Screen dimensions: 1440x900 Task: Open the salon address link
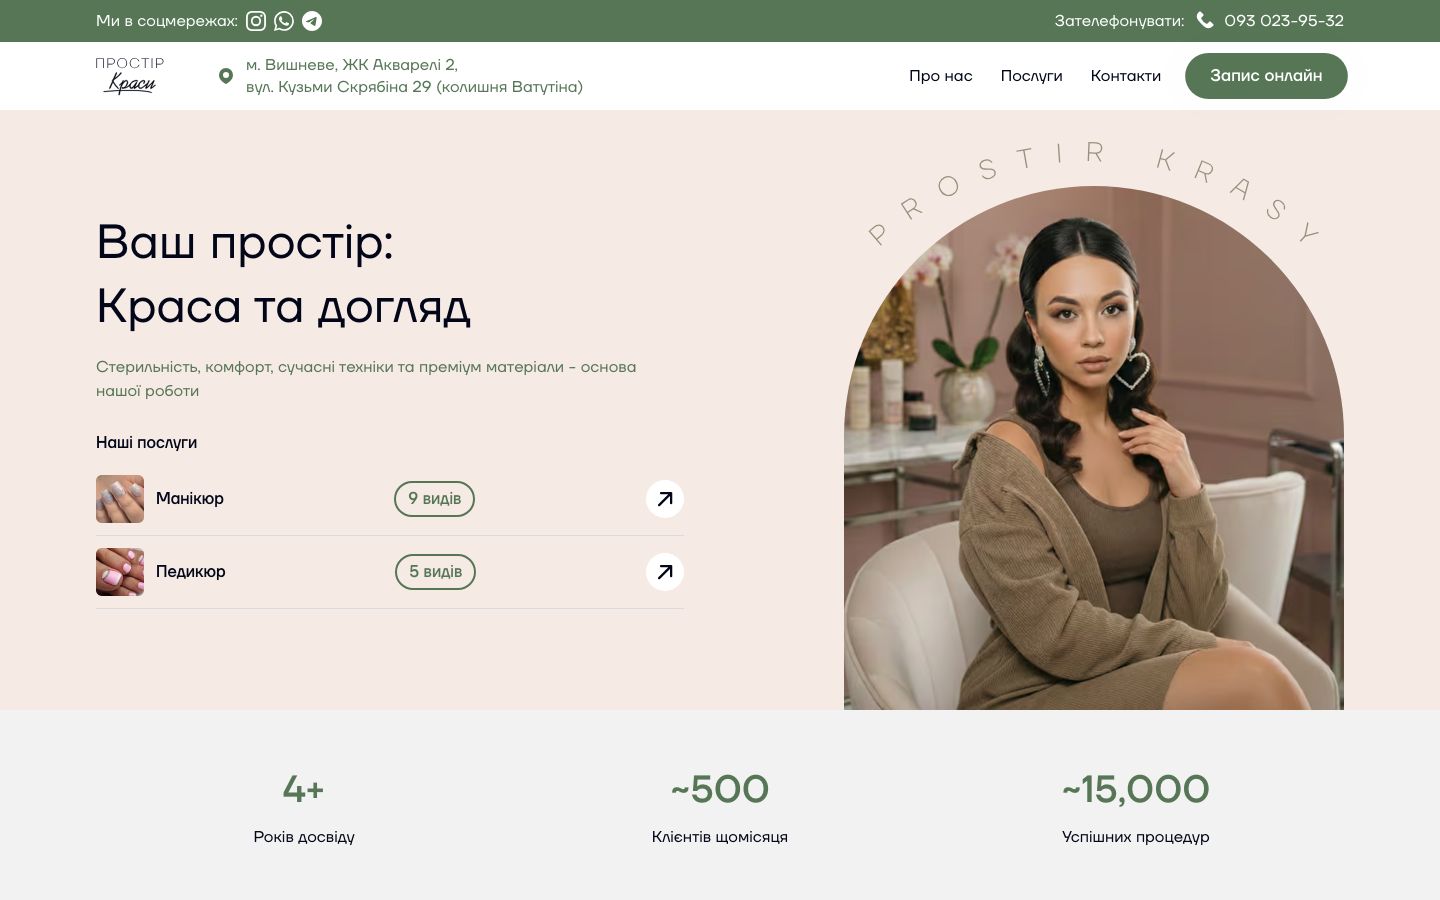tap(414, 76)
